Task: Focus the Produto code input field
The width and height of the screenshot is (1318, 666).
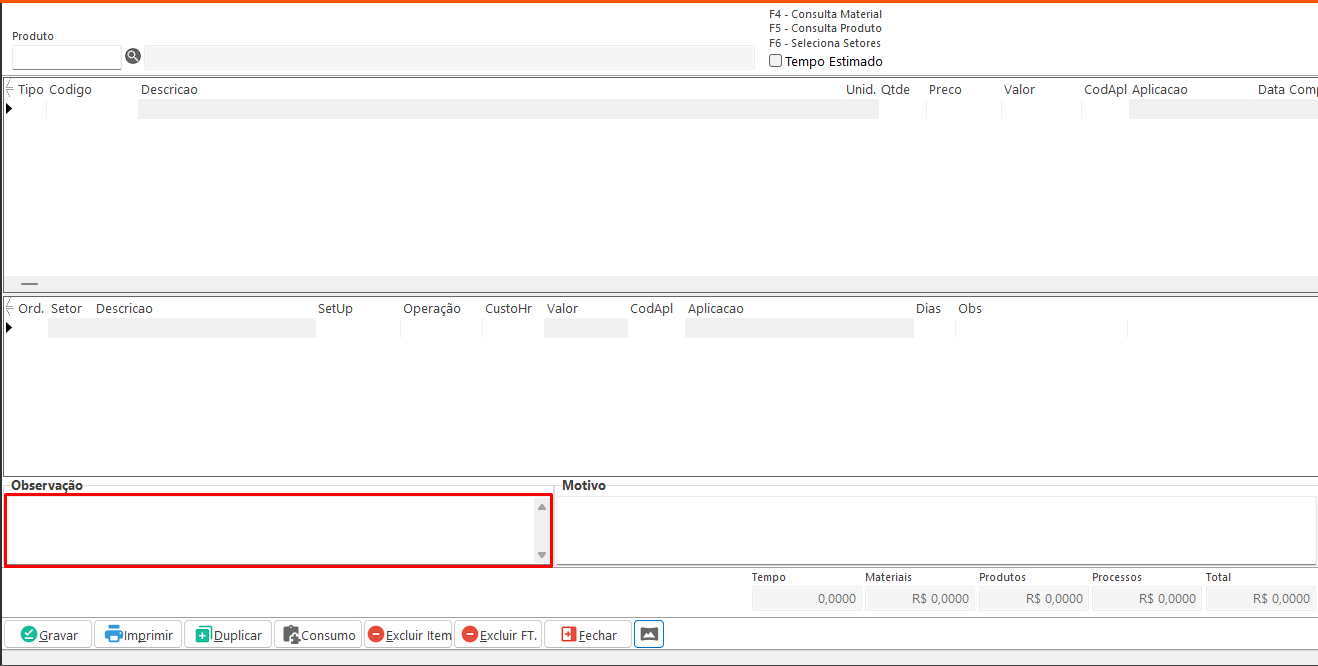Action: click(66, 57)
